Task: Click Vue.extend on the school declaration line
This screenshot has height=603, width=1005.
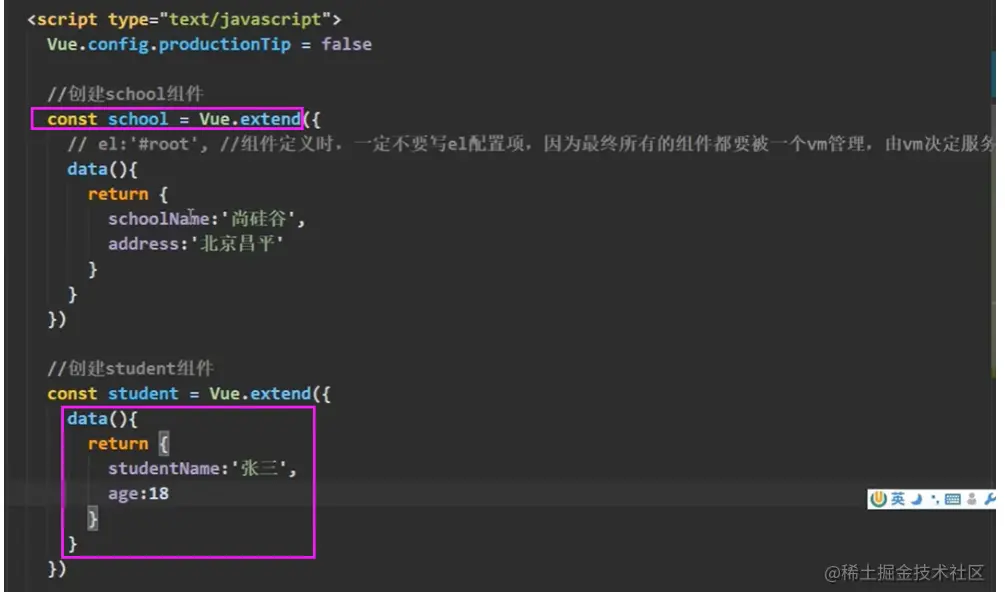Action: coord(249,119)
